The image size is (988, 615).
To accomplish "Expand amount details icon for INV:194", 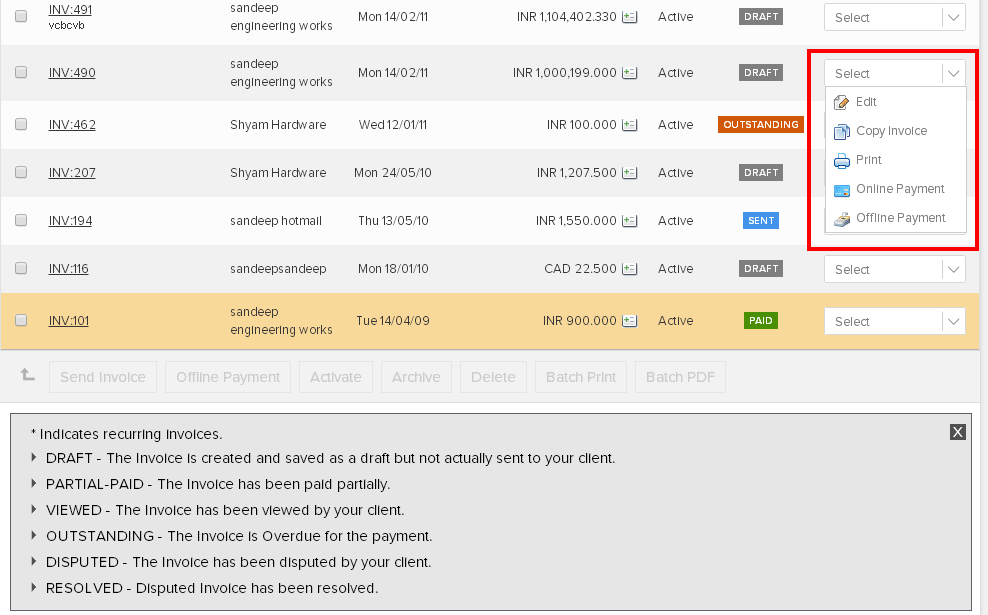I will coord(629,221).
